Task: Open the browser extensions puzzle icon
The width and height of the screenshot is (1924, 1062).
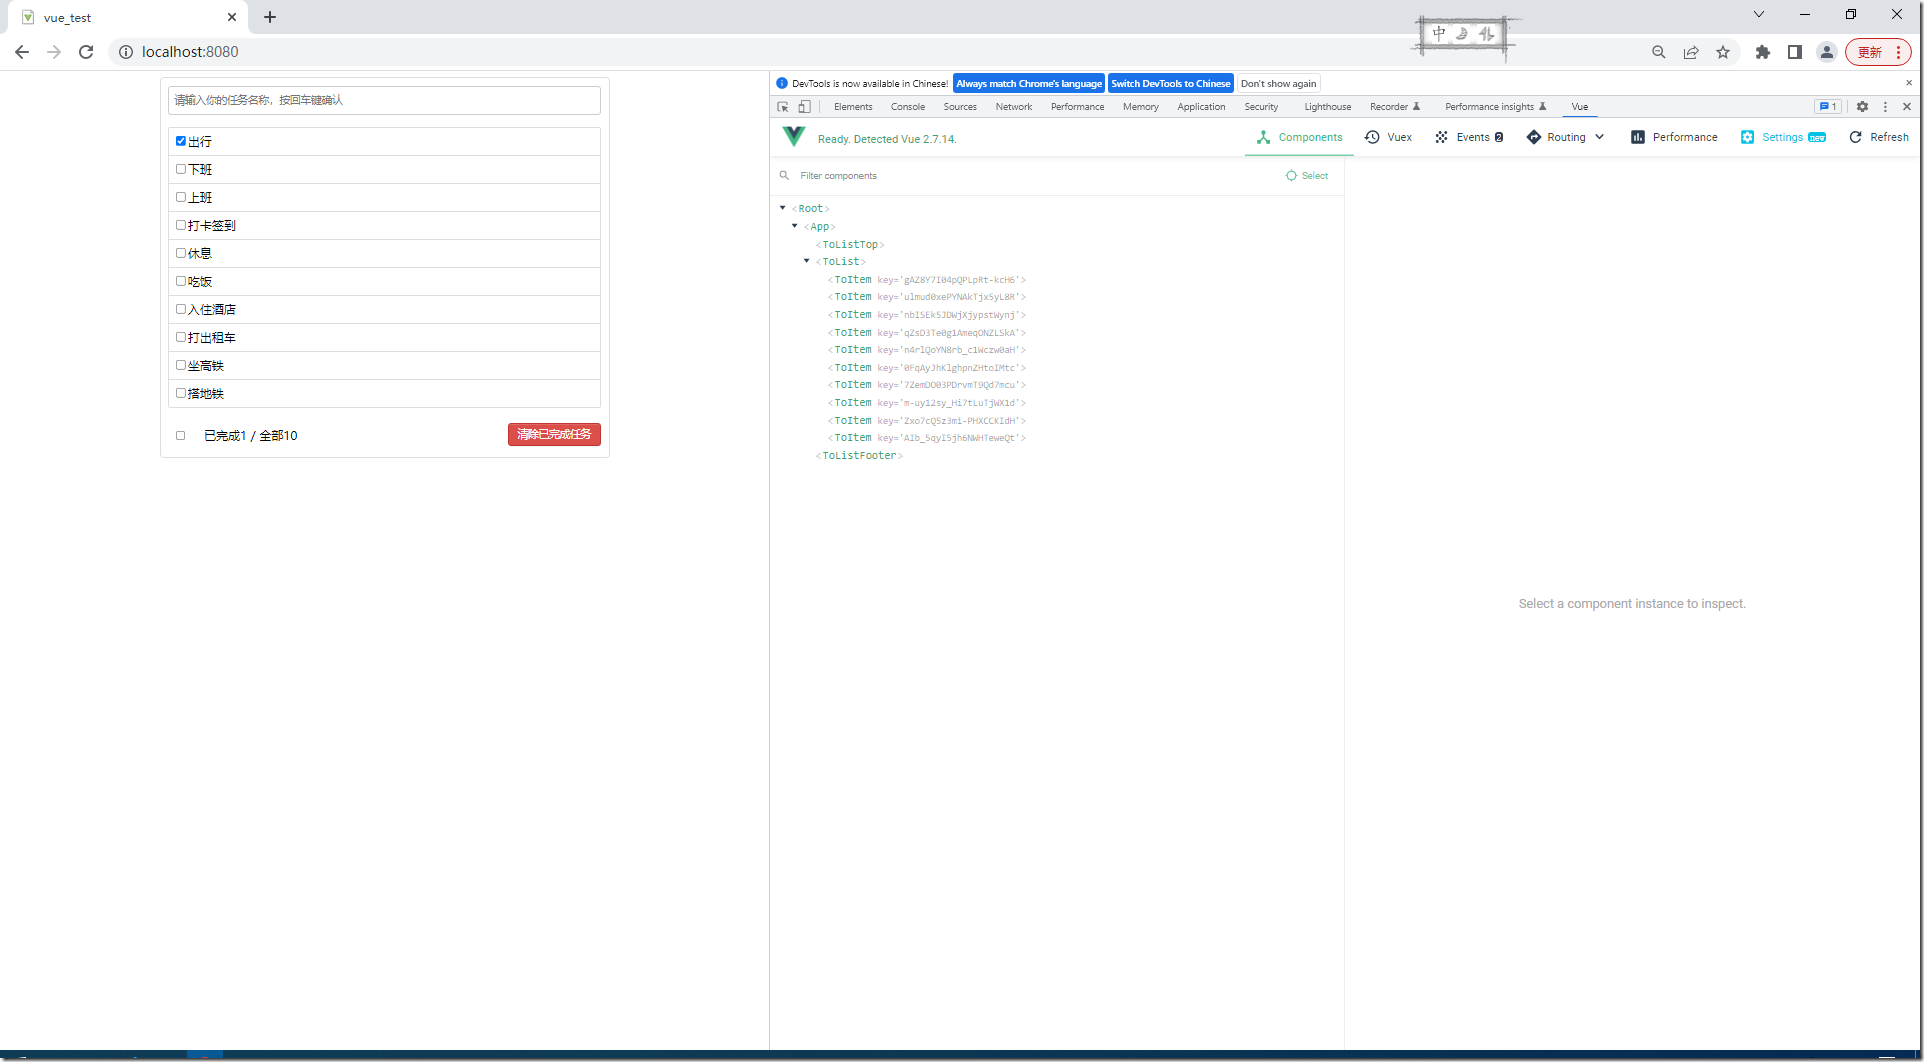Action: click(1763, 52)
